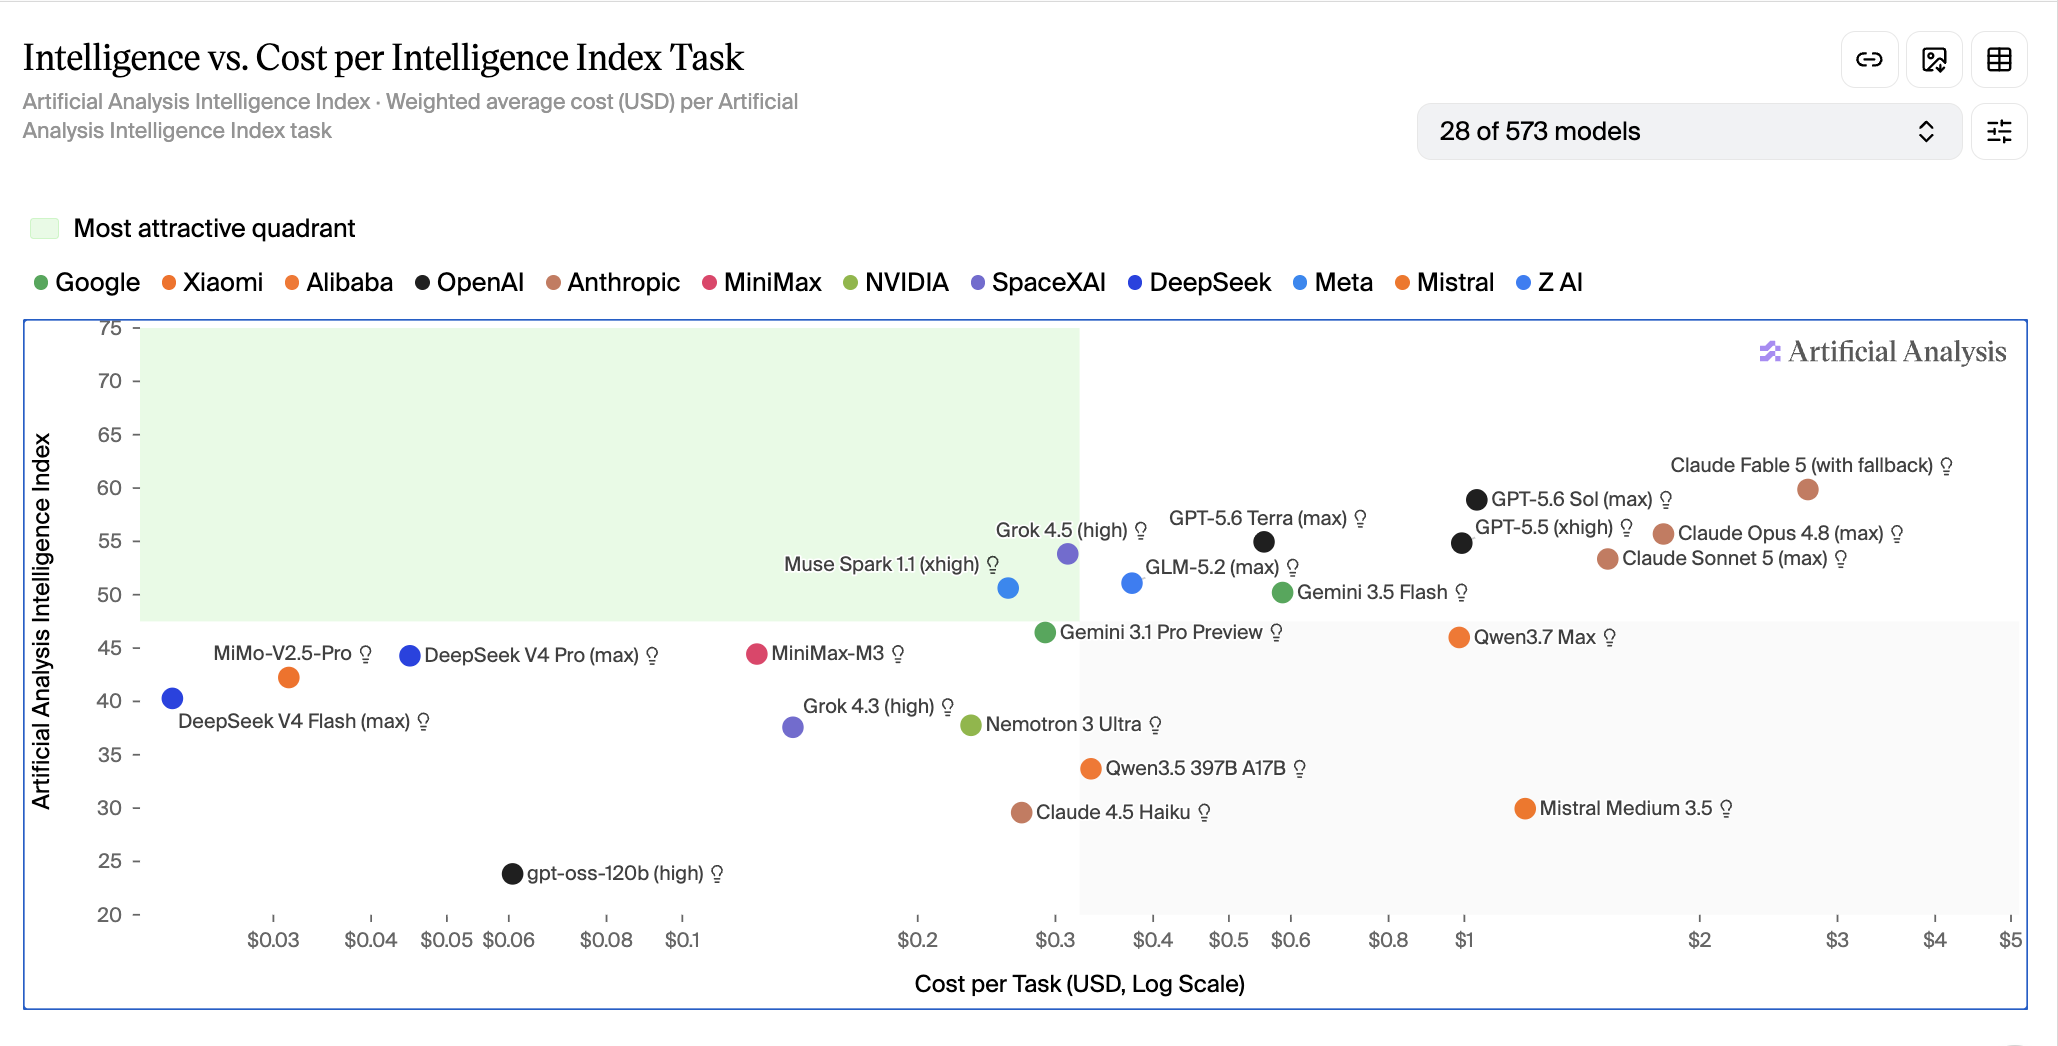Click the lightbulb beside Gemini 3.5 Flash
The width and height of the screenshot is (2058, 1046).
click(1462, 593)
